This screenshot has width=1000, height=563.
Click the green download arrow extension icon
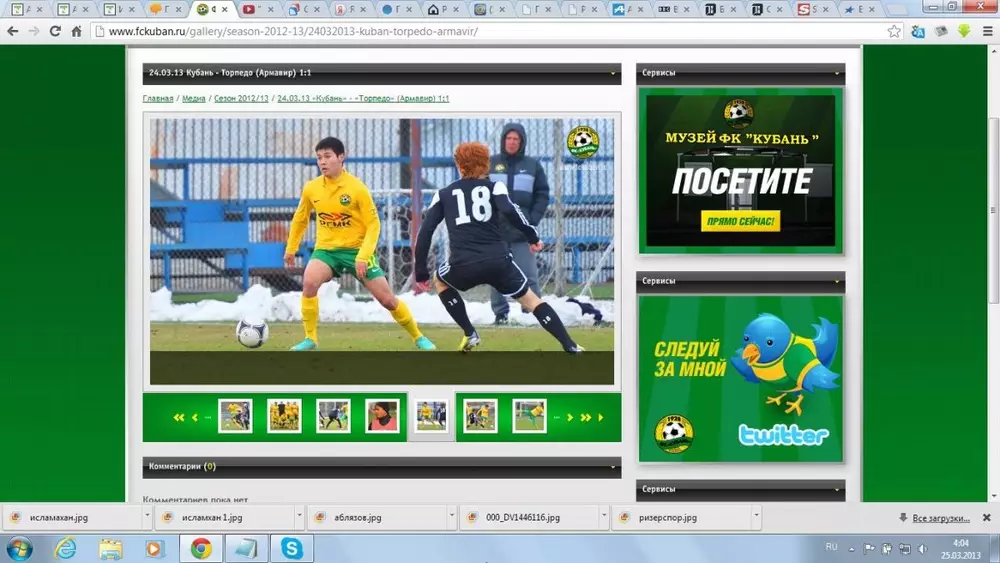[964, 31]
